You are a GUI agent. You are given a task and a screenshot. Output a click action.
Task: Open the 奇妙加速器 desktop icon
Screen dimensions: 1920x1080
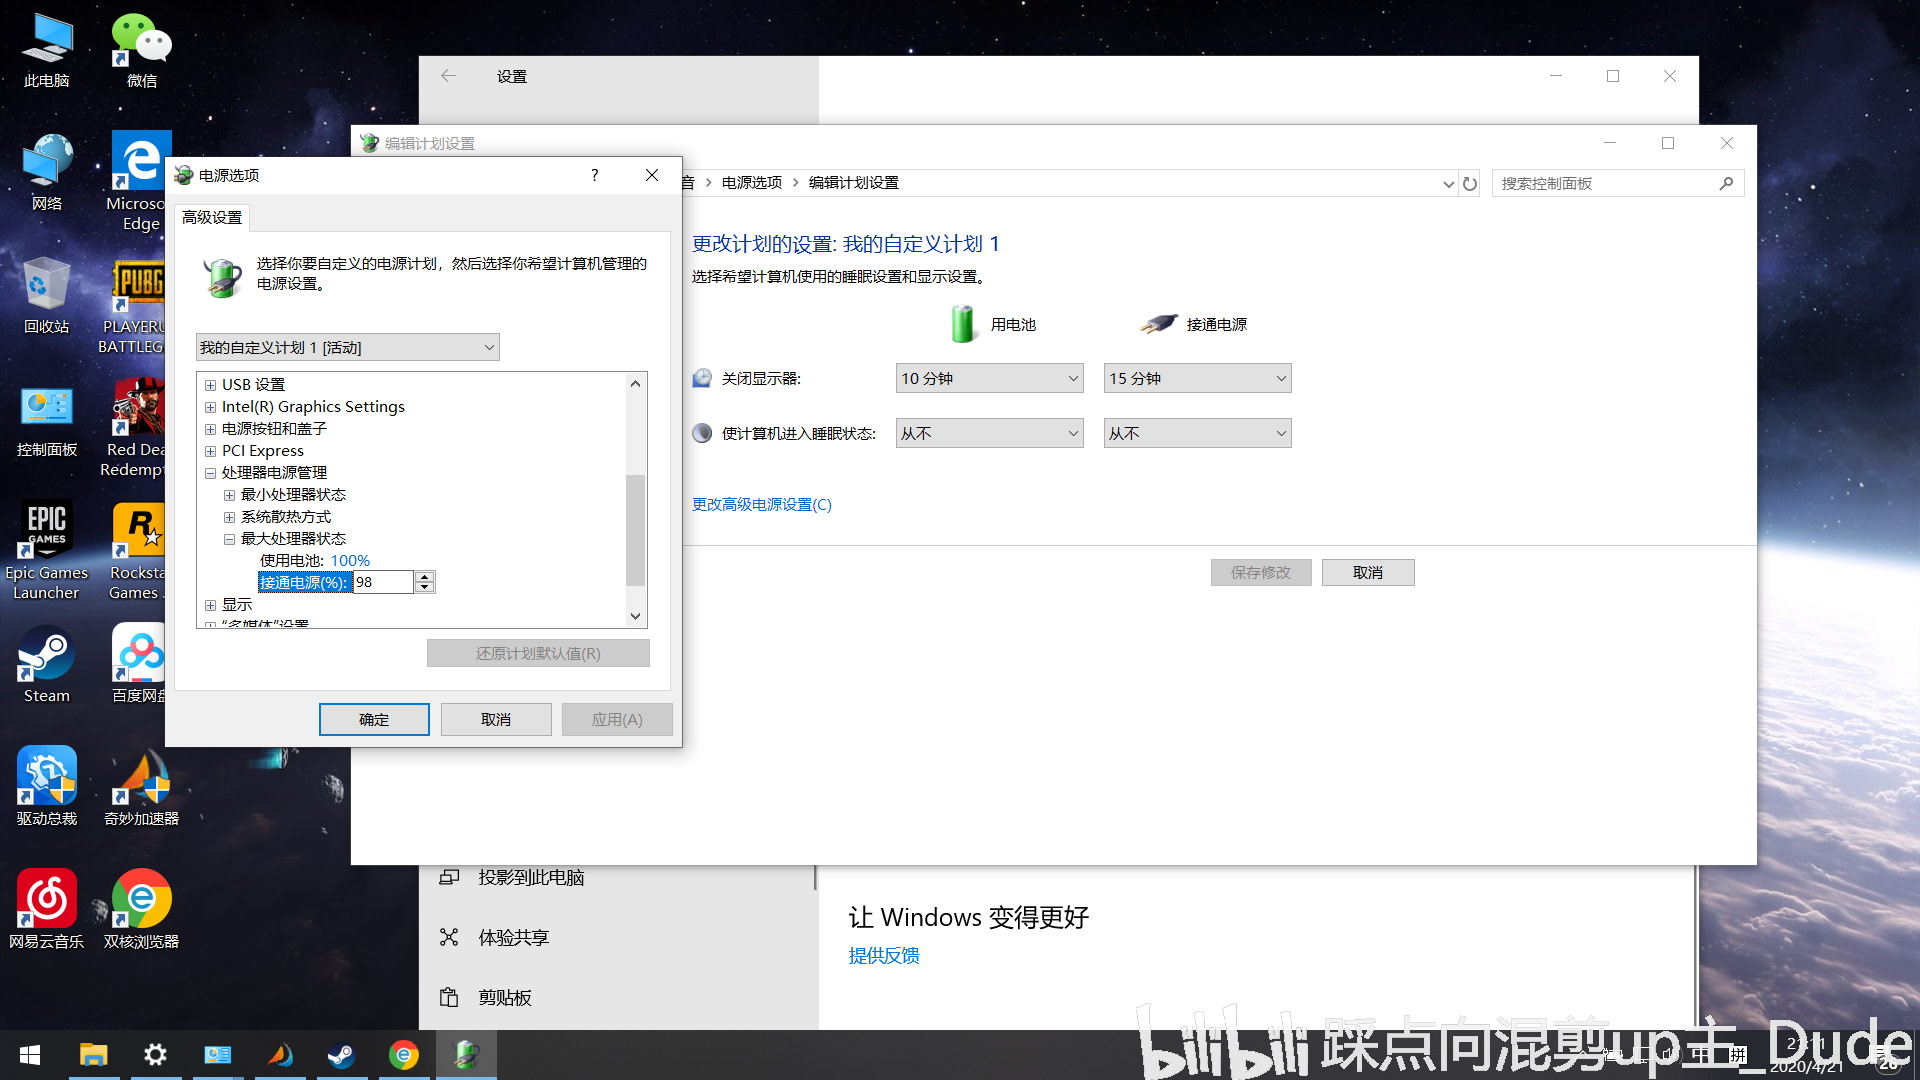point(141,787)
